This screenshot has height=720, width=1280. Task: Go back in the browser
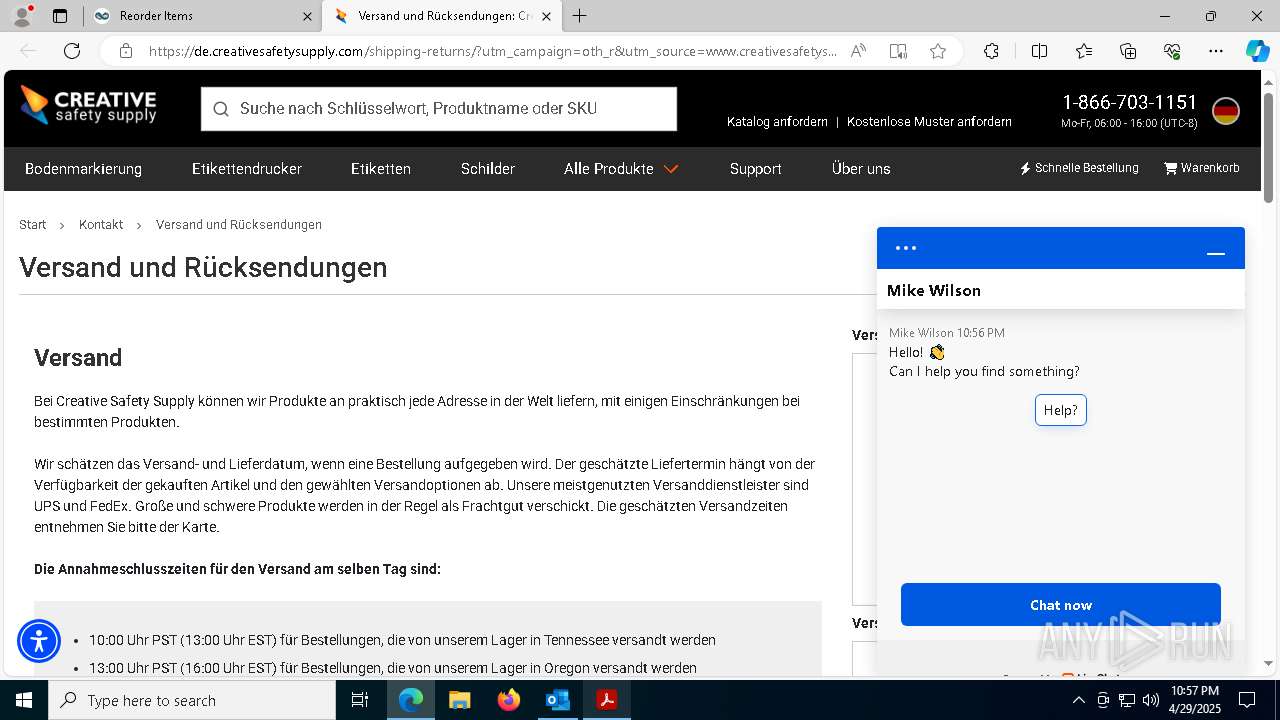[28, 51]
